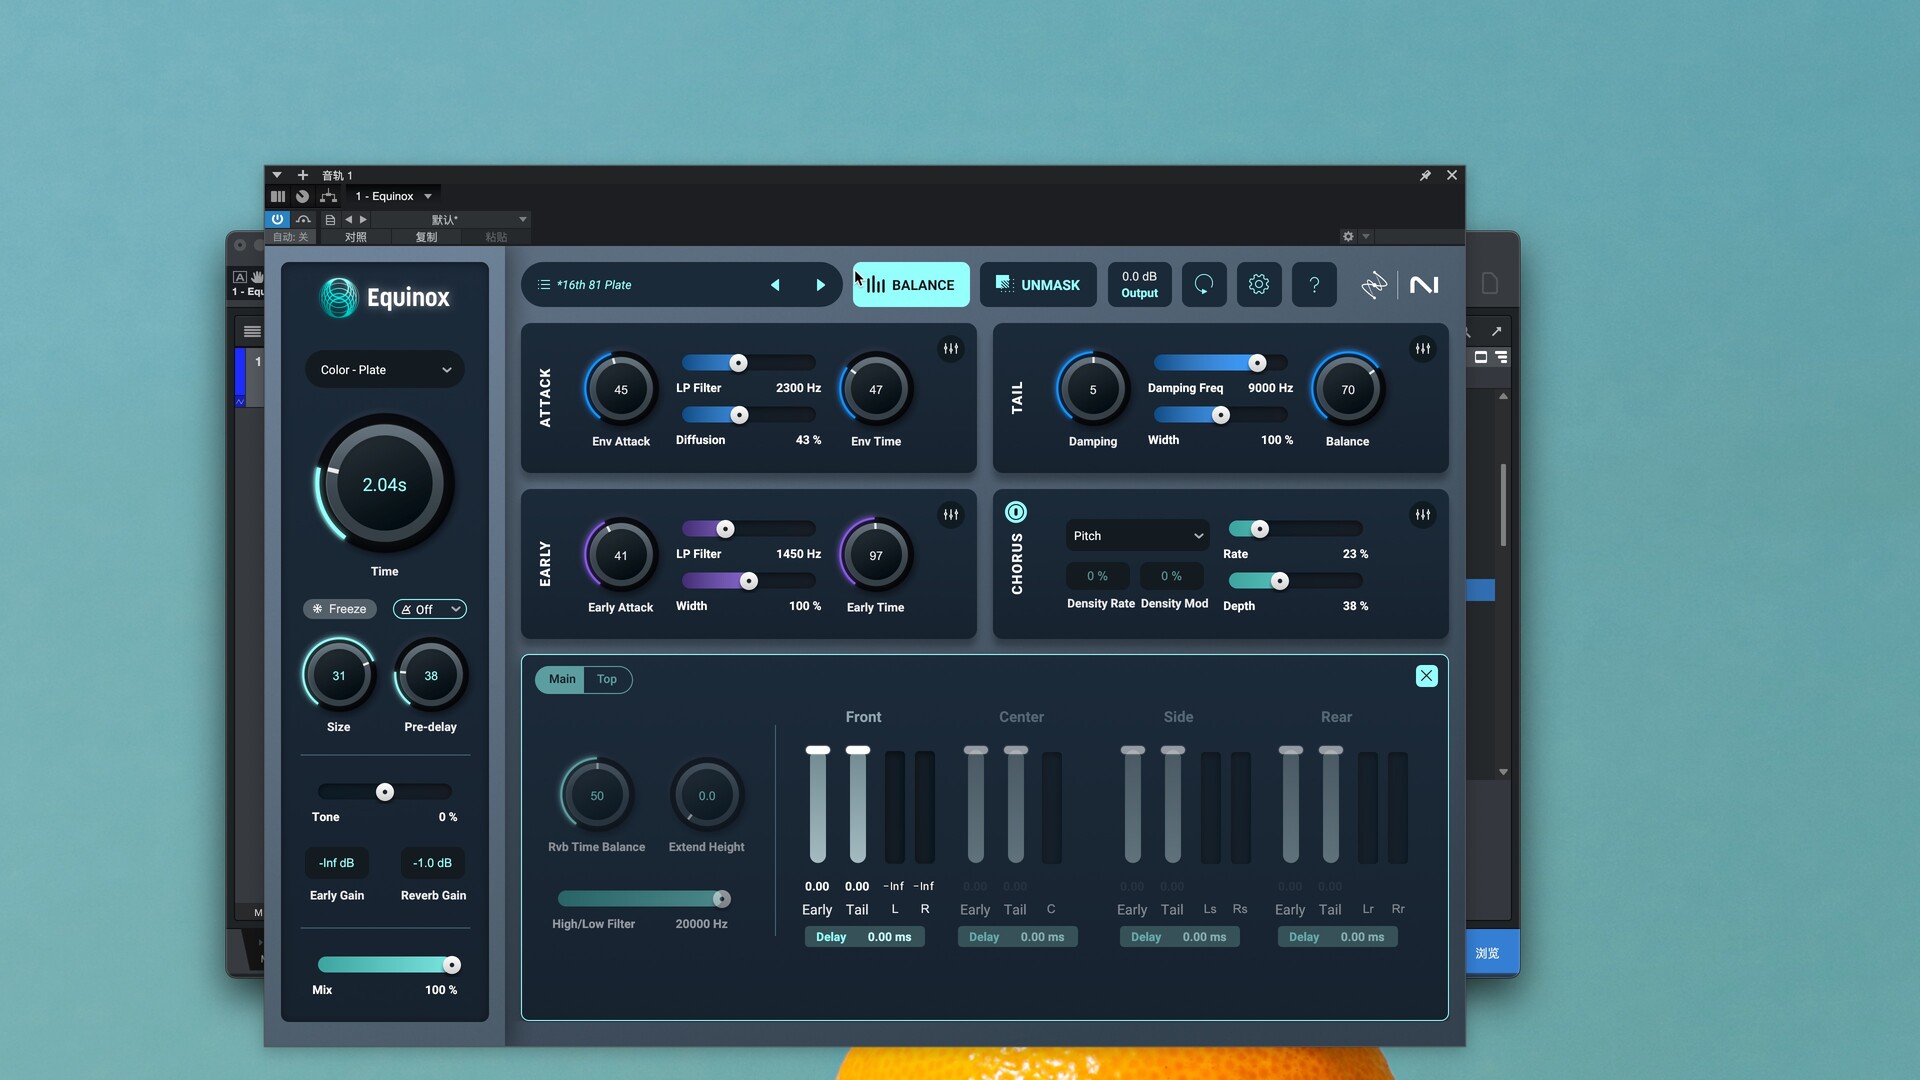Viewport: 1920px width, 1080px height.
Task: Click the Mix slider handle
Action: (x=452, y=965)
